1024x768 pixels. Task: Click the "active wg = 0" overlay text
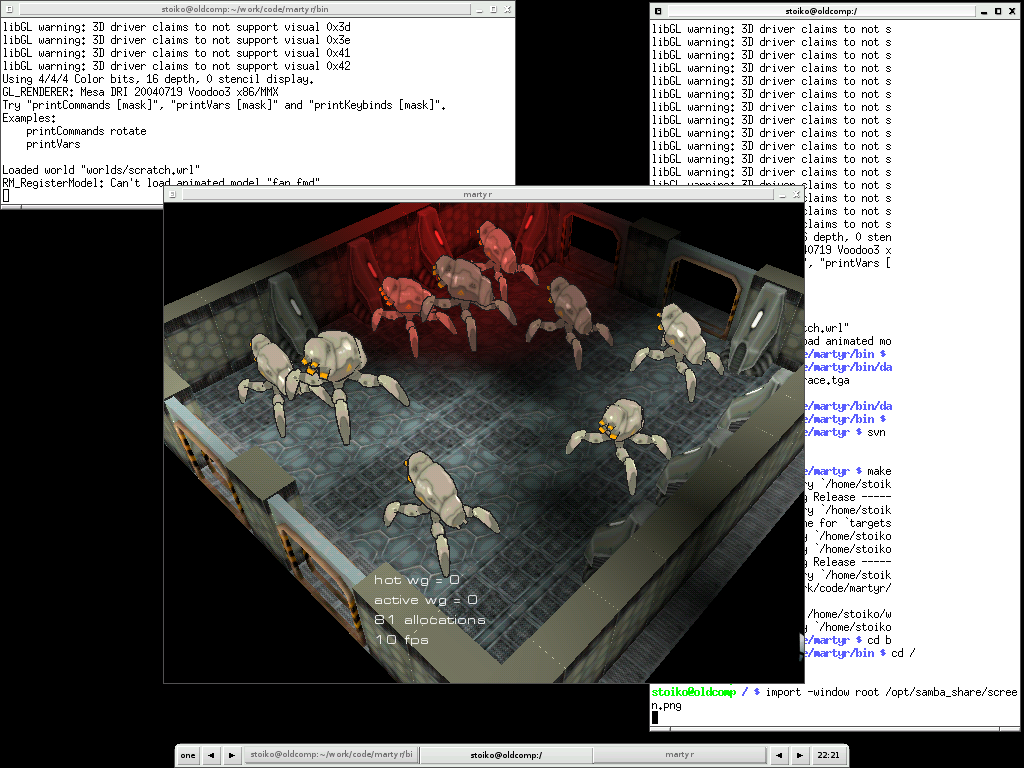tap(426, 600)
